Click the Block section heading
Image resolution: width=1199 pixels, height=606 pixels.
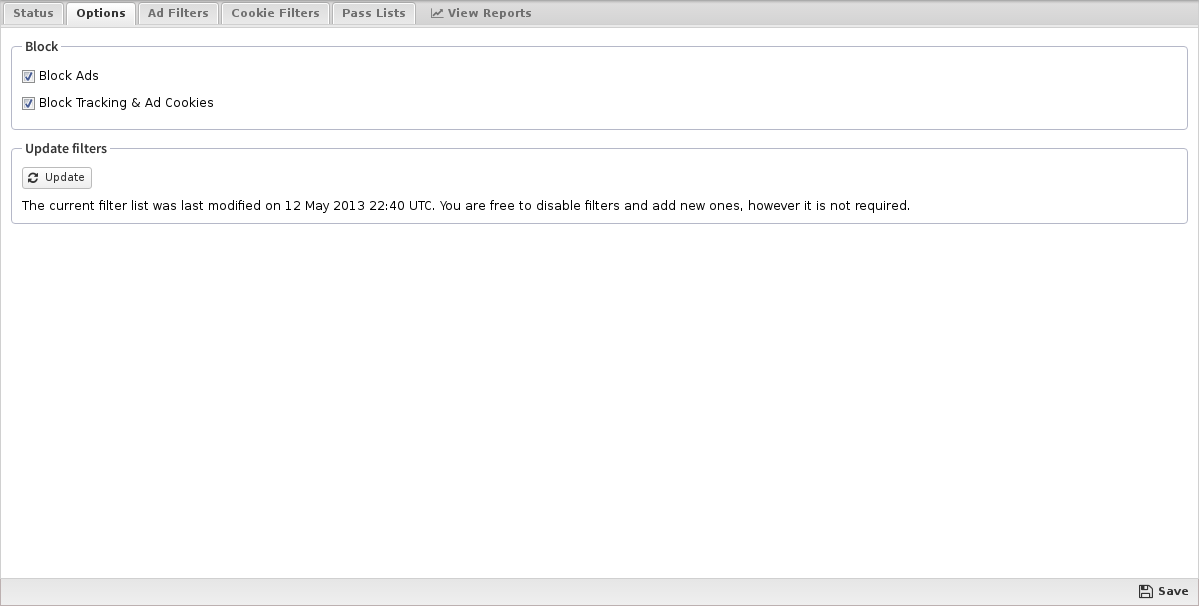[42, 47]
